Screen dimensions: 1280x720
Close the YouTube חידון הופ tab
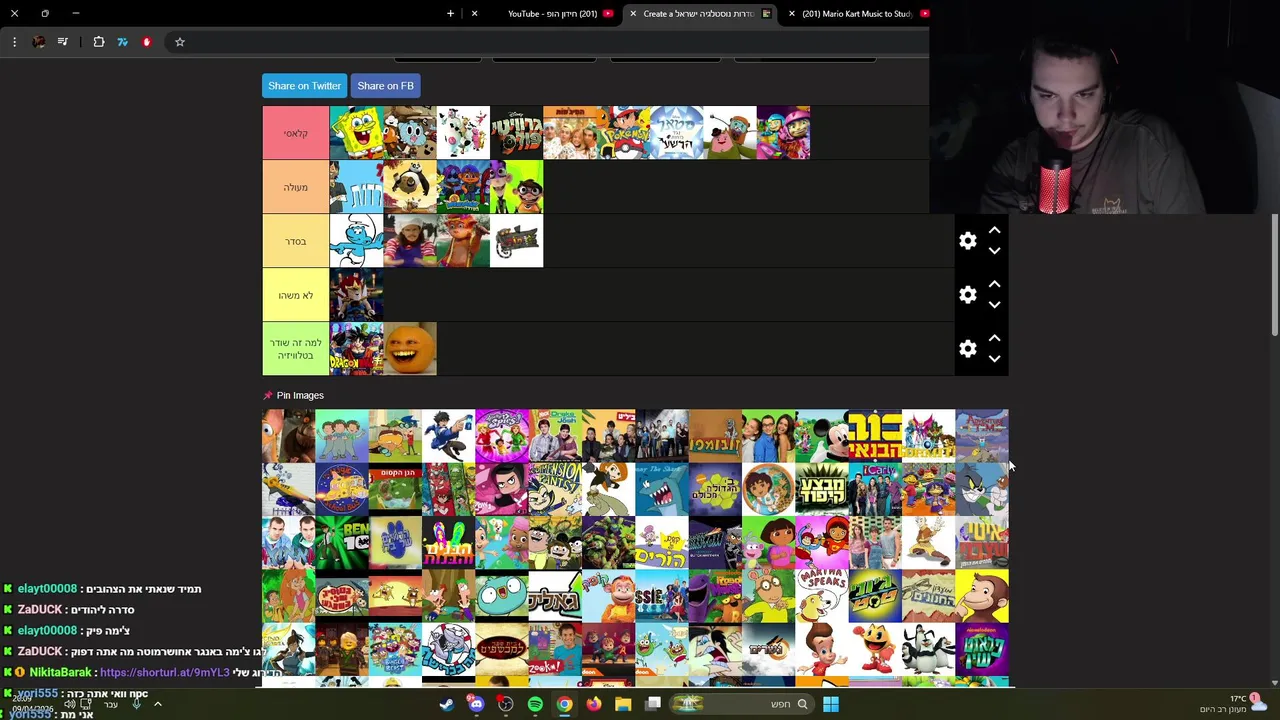click(474, 14)
